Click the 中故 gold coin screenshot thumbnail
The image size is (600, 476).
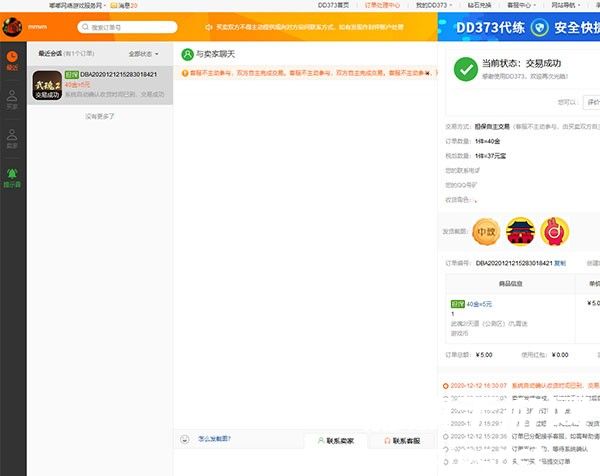[x=486, y=232]
